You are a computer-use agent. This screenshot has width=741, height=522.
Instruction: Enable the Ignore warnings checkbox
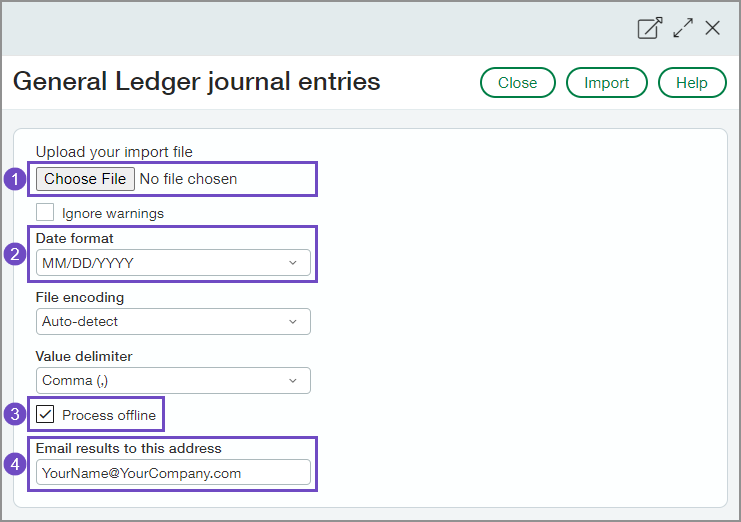pos(45,212)
